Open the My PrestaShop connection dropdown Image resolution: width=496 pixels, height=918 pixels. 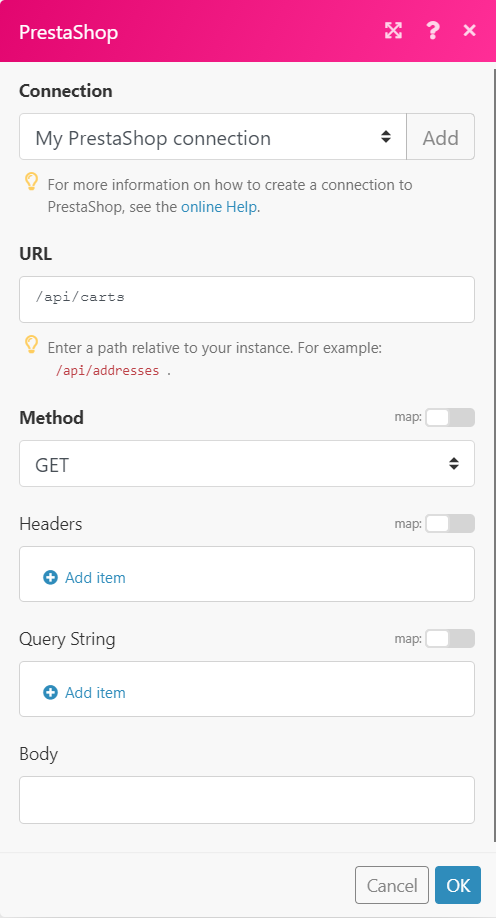coord(213,137)
